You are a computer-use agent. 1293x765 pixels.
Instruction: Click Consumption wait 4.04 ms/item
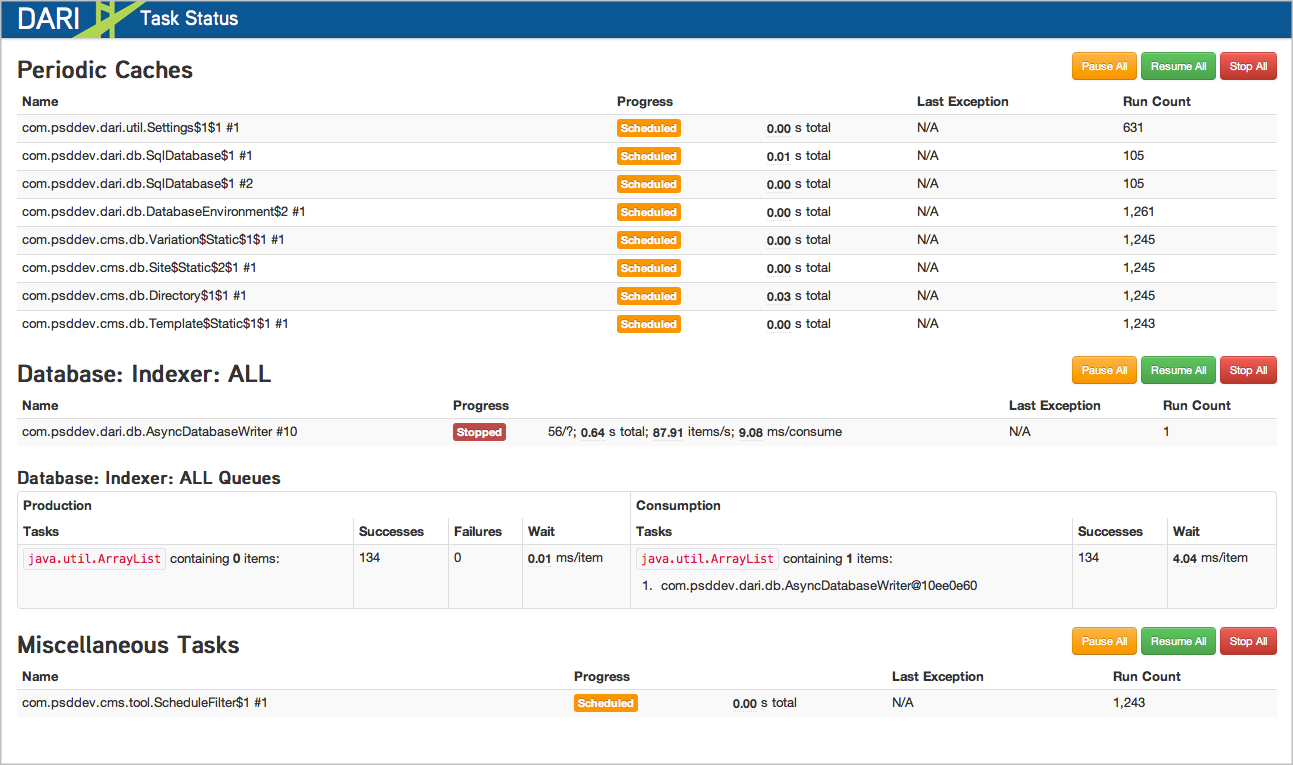coord(1210,558)
